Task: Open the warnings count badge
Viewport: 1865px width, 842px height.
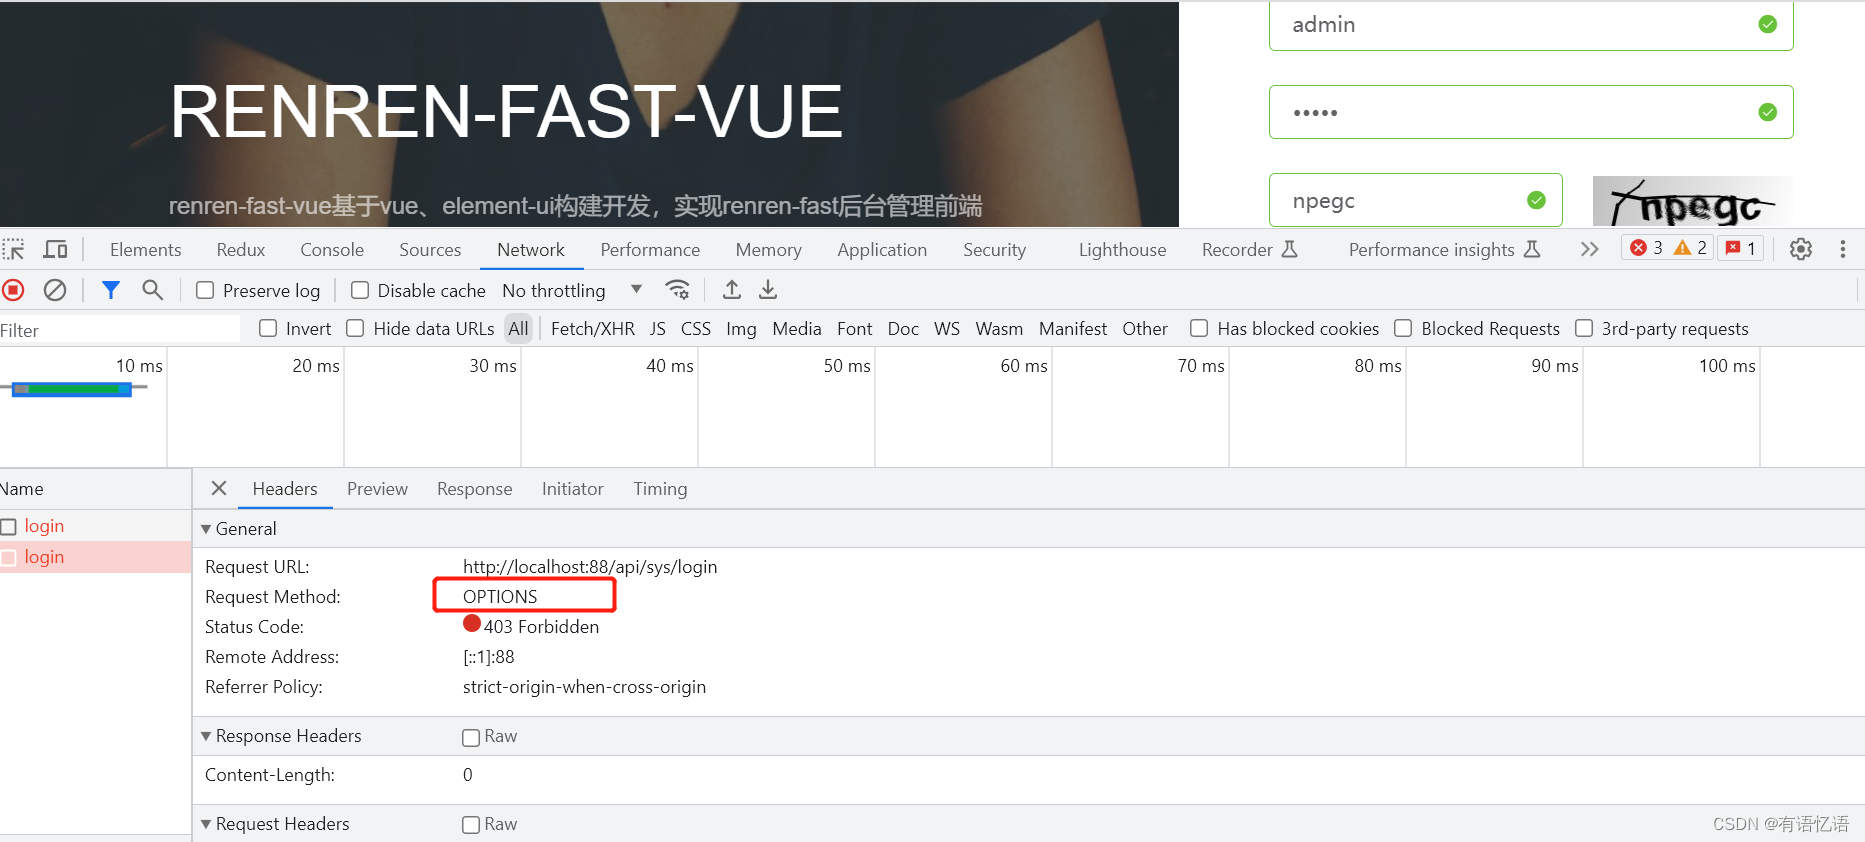Action: pos(1690,248)
